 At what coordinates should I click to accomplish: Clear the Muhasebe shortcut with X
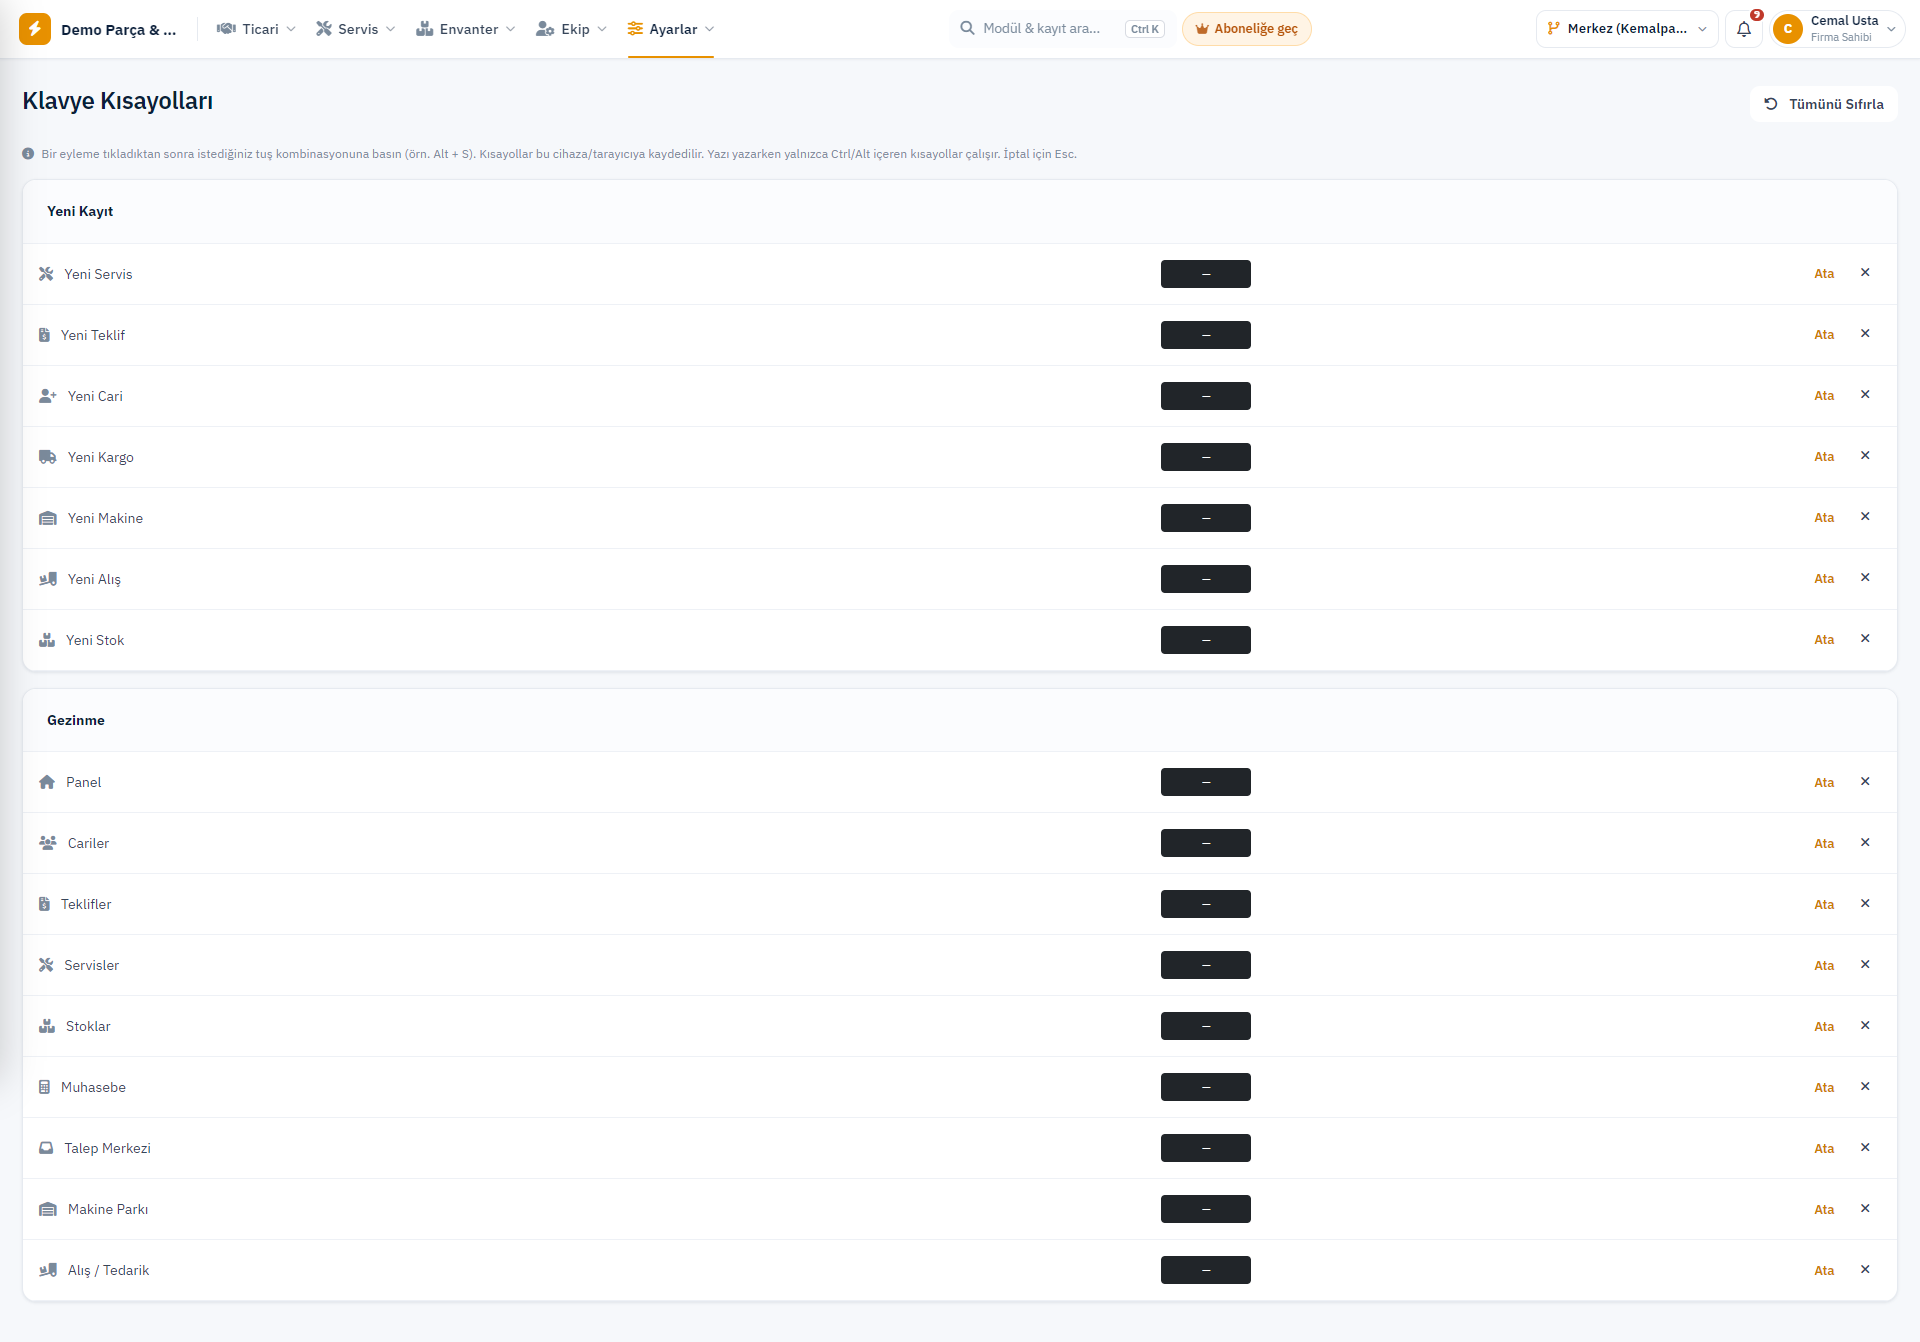point(1865,1087)
